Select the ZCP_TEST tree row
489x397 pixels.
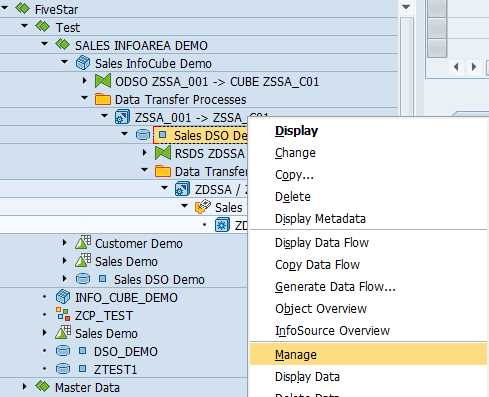point(104,316)
